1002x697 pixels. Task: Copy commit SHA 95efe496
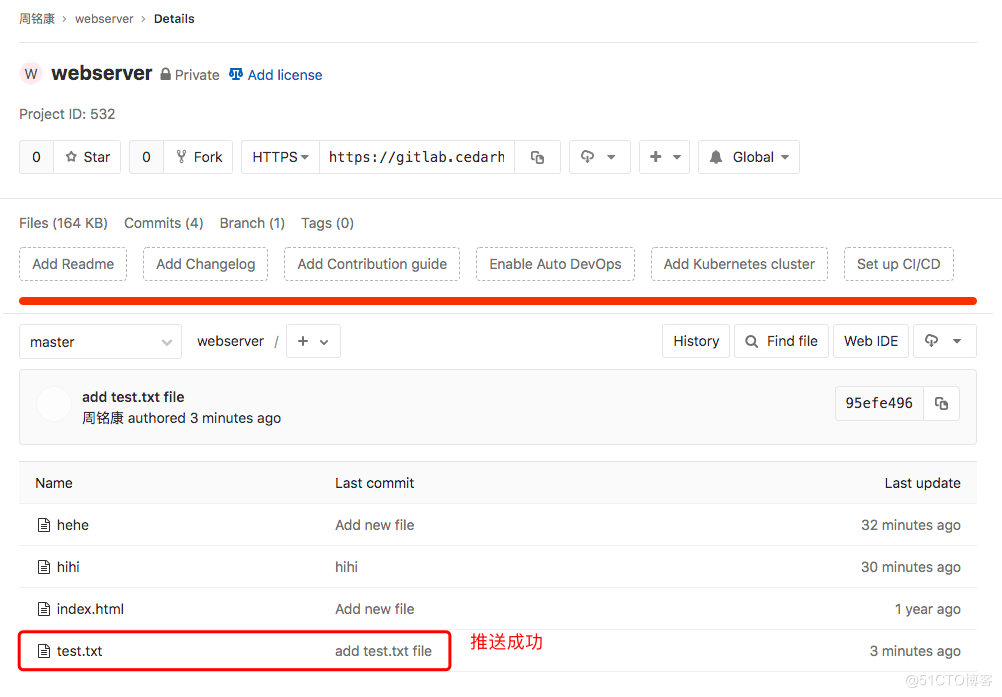(x=941, y=403)
